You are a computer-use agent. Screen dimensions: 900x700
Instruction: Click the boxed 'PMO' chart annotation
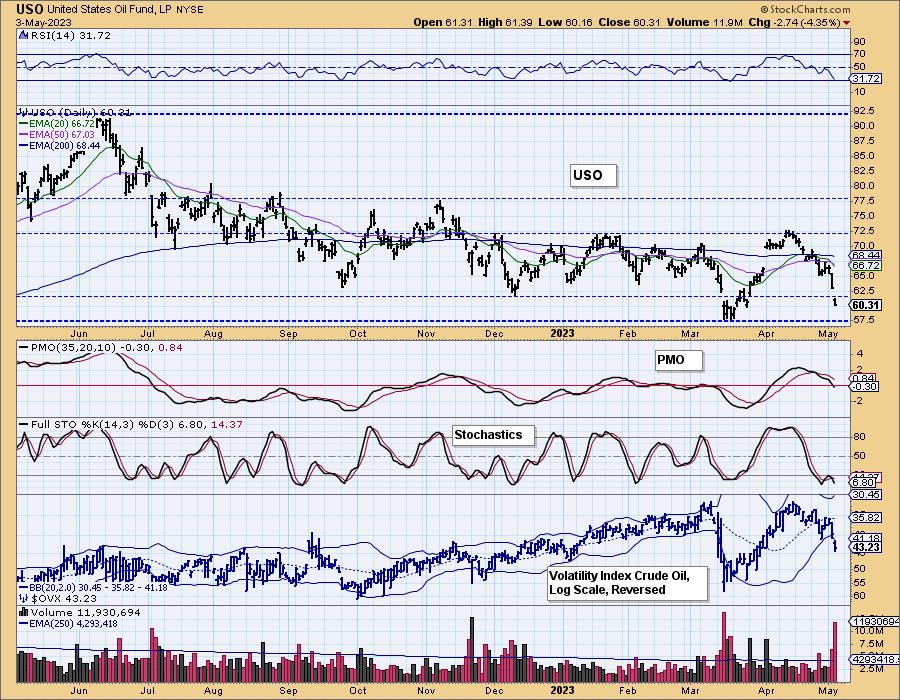point(679,360)
